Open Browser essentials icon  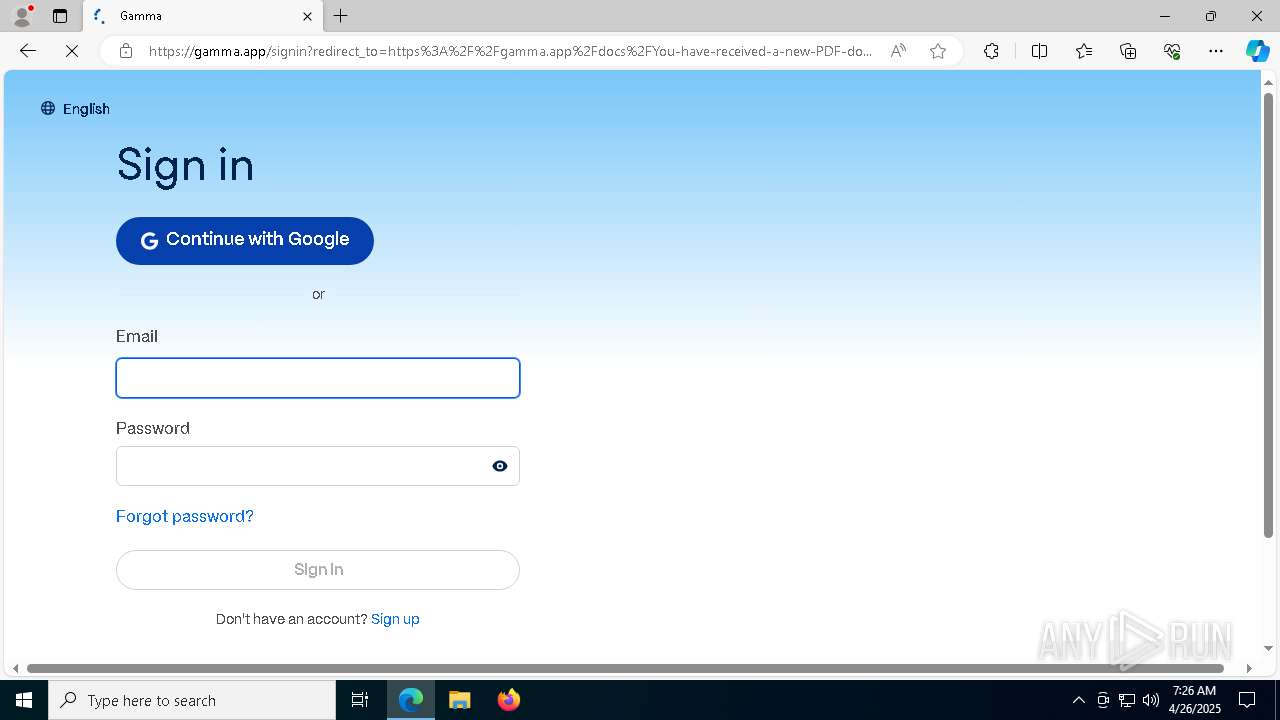coord(1172,51)
